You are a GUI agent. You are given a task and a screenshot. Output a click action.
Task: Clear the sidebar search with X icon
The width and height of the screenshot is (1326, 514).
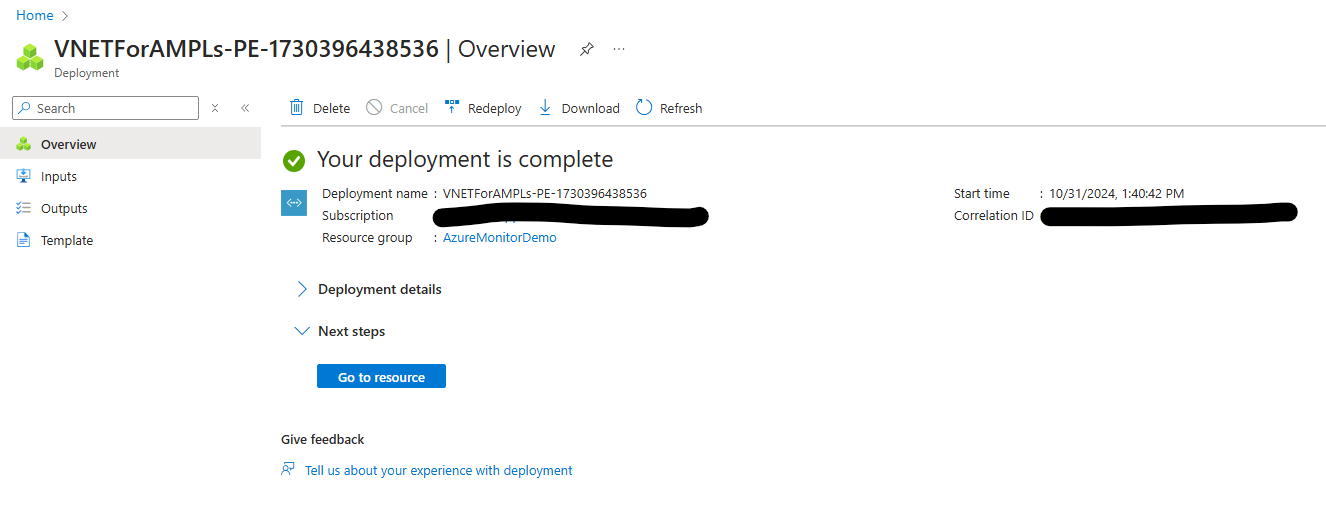click(x=215, y=108)
